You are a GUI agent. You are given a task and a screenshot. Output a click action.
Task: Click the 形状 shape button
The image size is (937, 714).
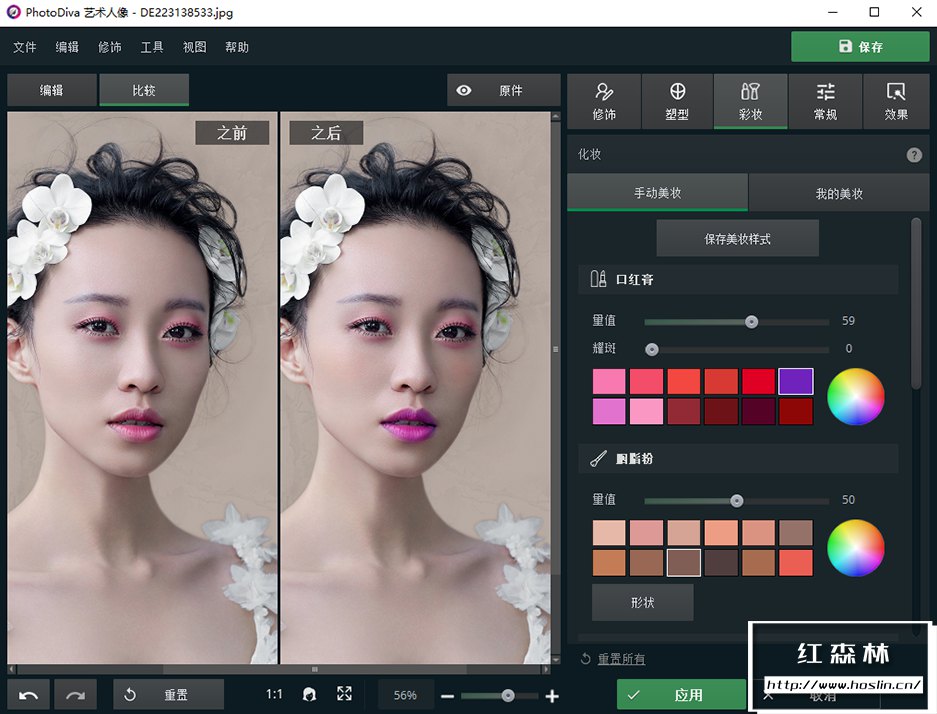[642, 602]
